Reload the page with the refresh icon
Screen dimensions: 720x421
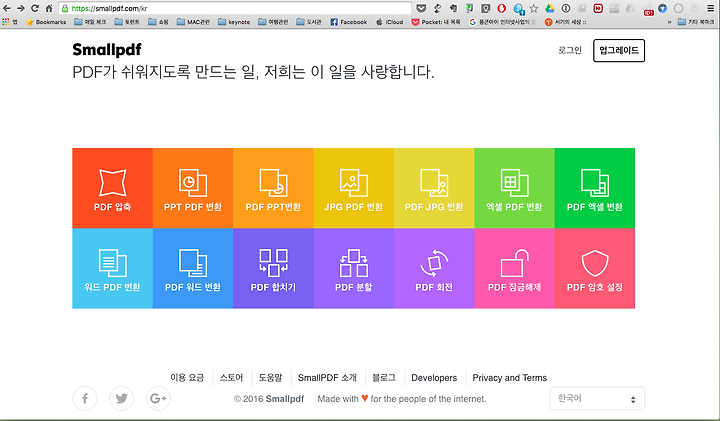(x=35, y=8)
